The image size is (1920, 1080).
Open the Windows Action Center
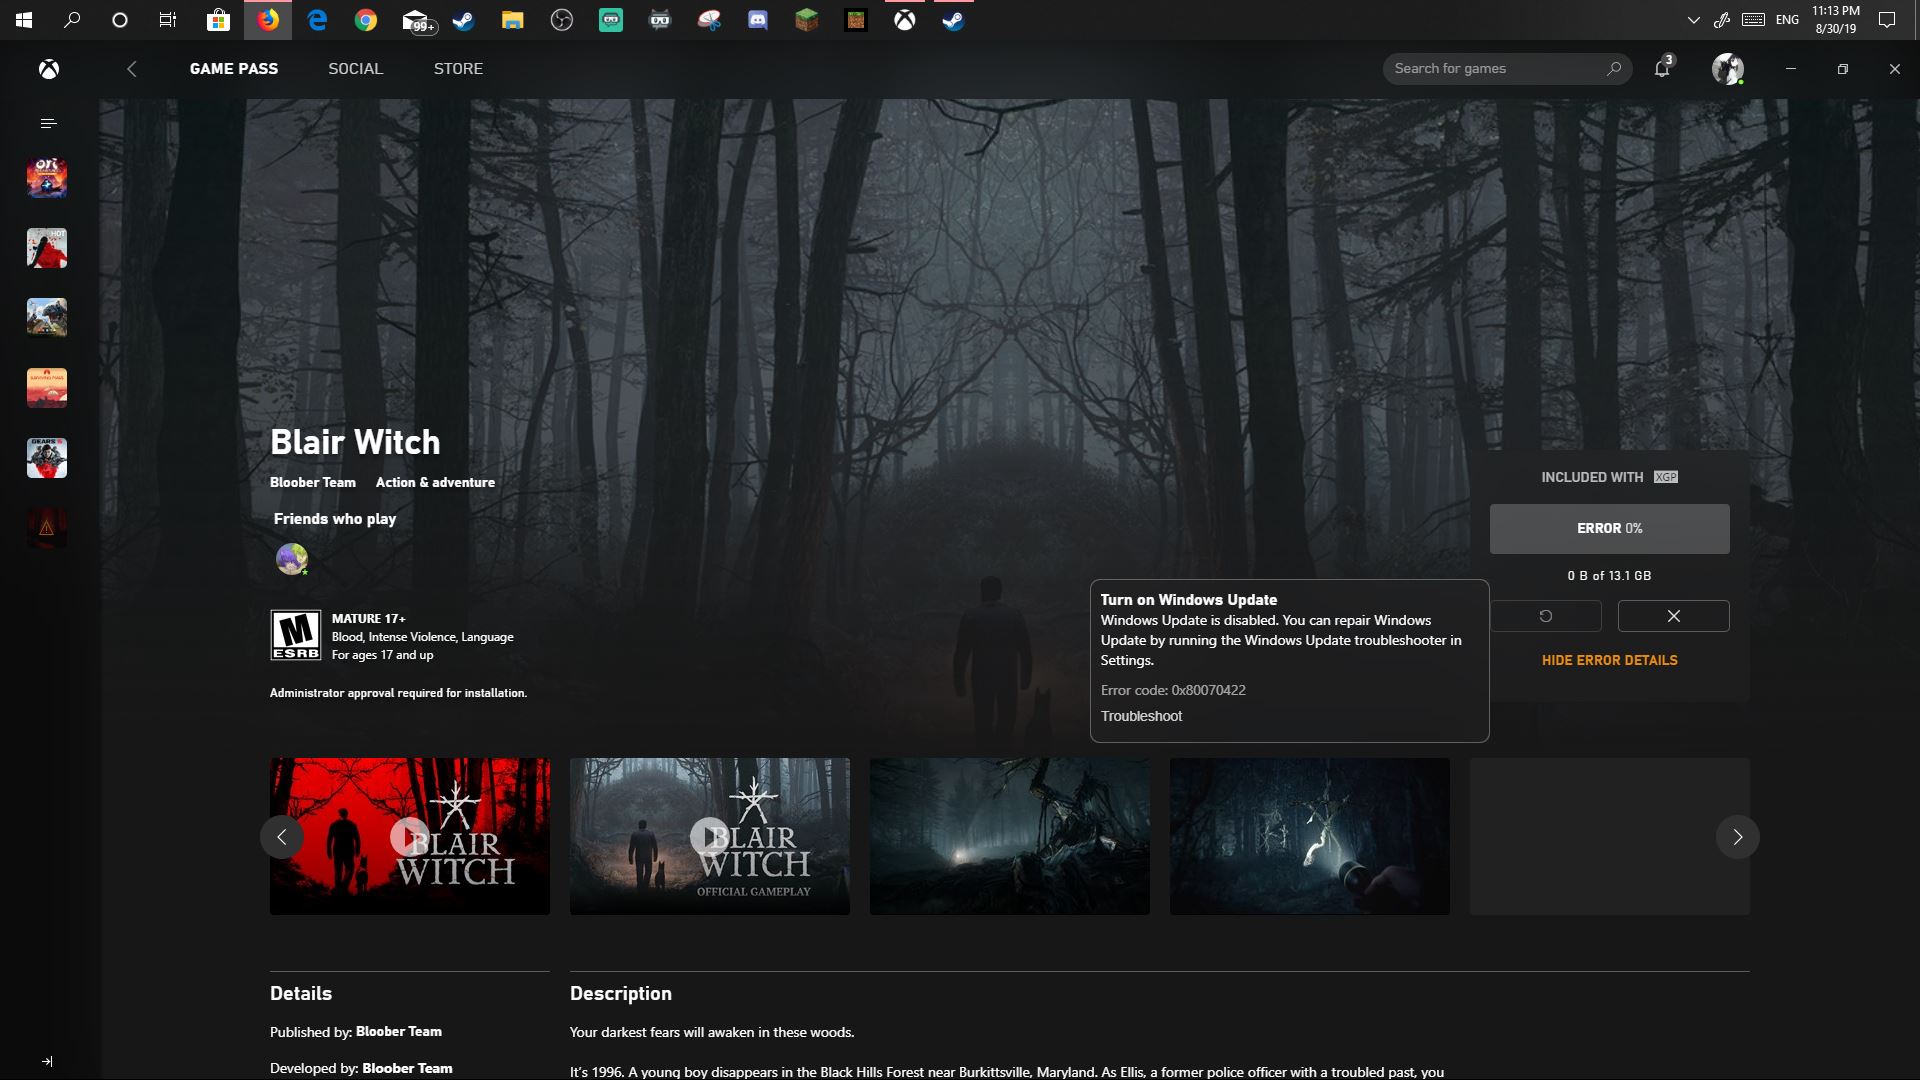pyautogui.click(x=1887, y=20)
